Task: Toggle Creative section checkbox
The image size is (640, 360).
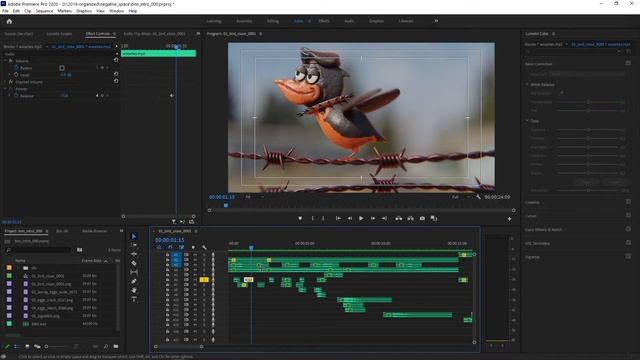Action: 628,202
